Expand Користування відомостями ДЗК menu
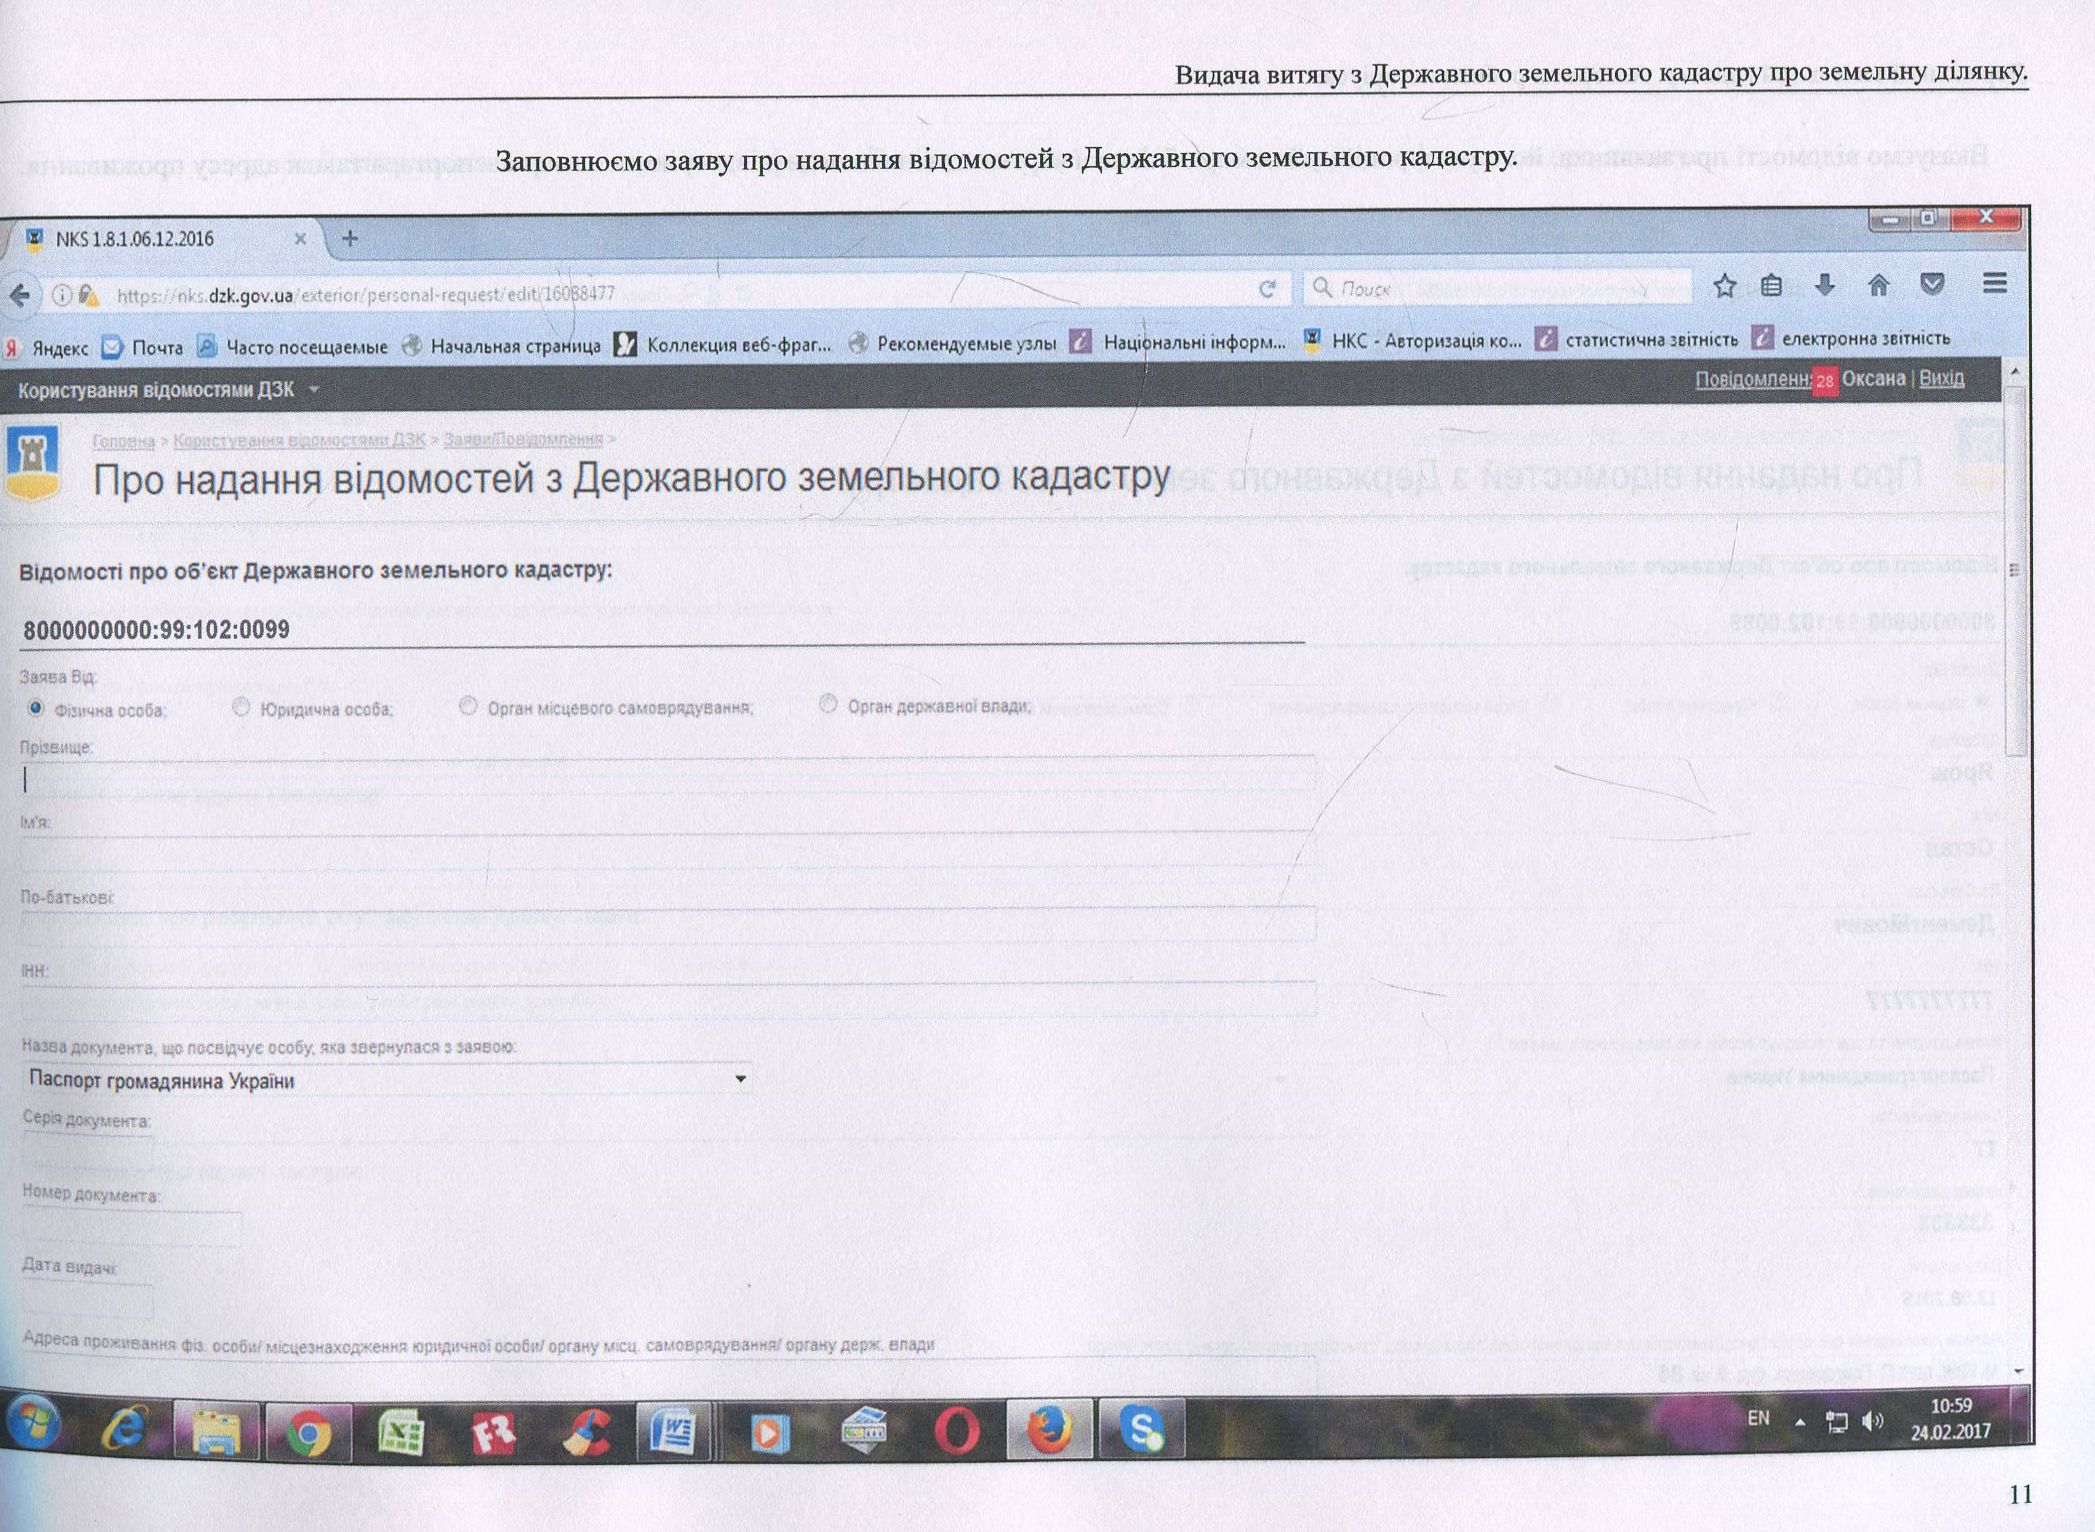Screen dimensions: 2095x1532 168,389
